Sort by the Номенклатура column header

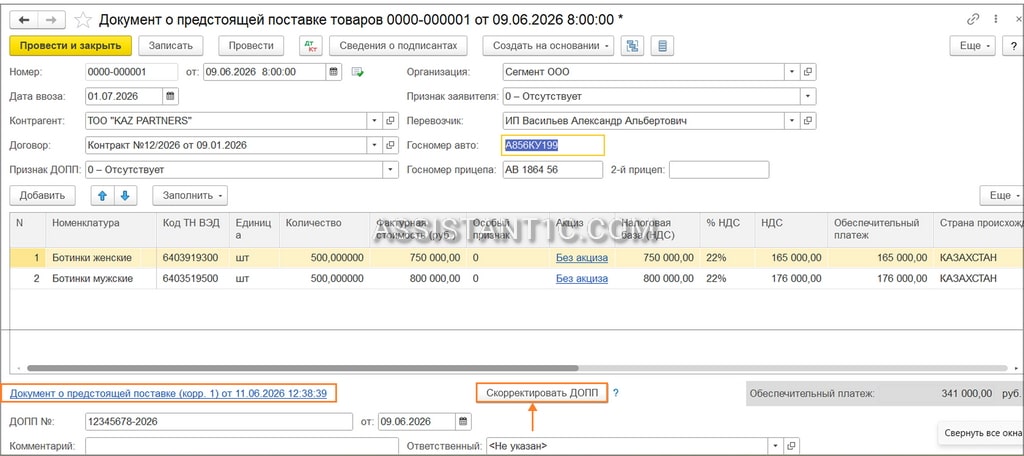pyautogui.click(x=101, y=229)
